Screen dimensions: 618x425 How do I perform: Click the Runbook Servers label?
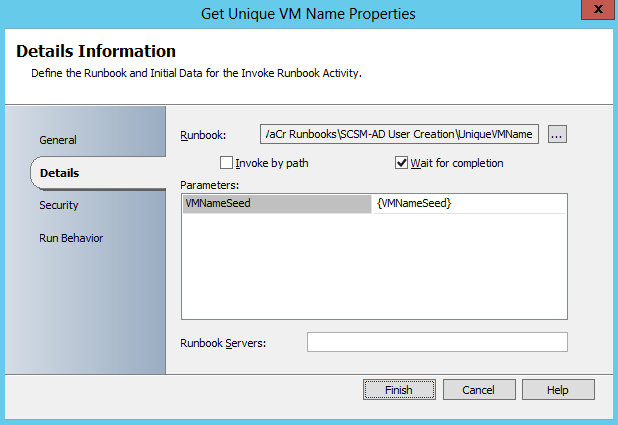pyautogui.click(x=229, y=344)
